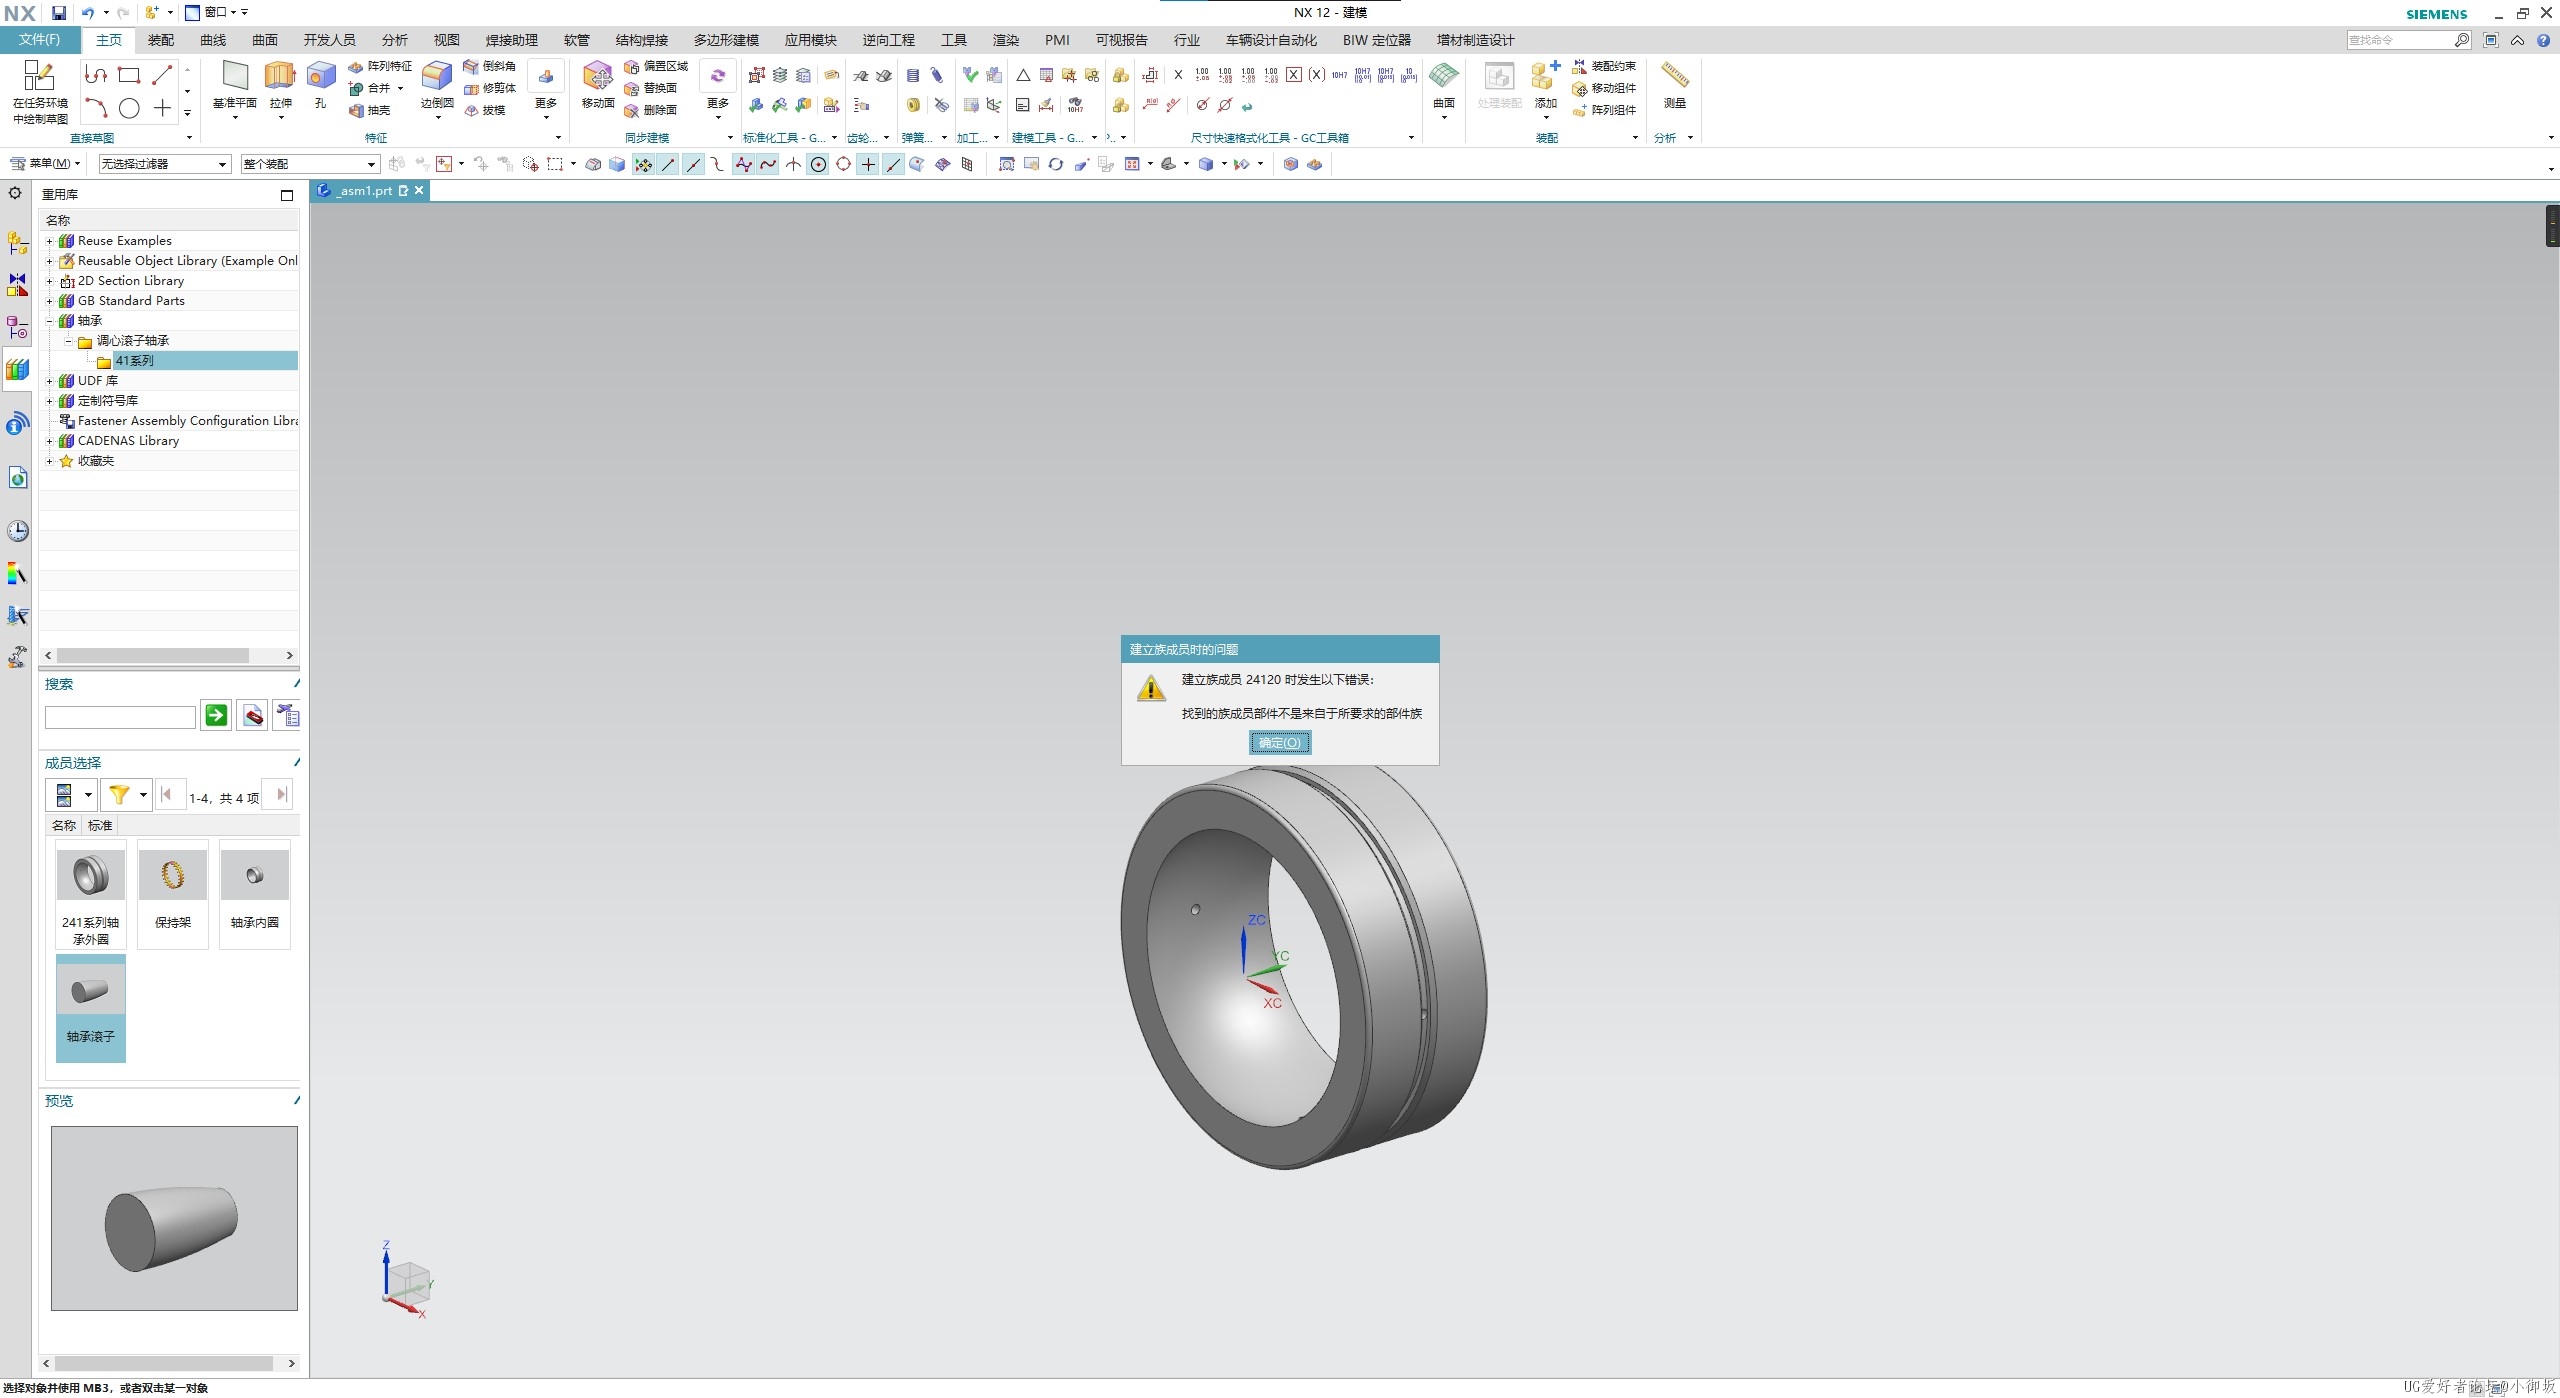Select the rectangle sketch tool
Viewport: 2560px width, 1398px height.
click(129, 75)
